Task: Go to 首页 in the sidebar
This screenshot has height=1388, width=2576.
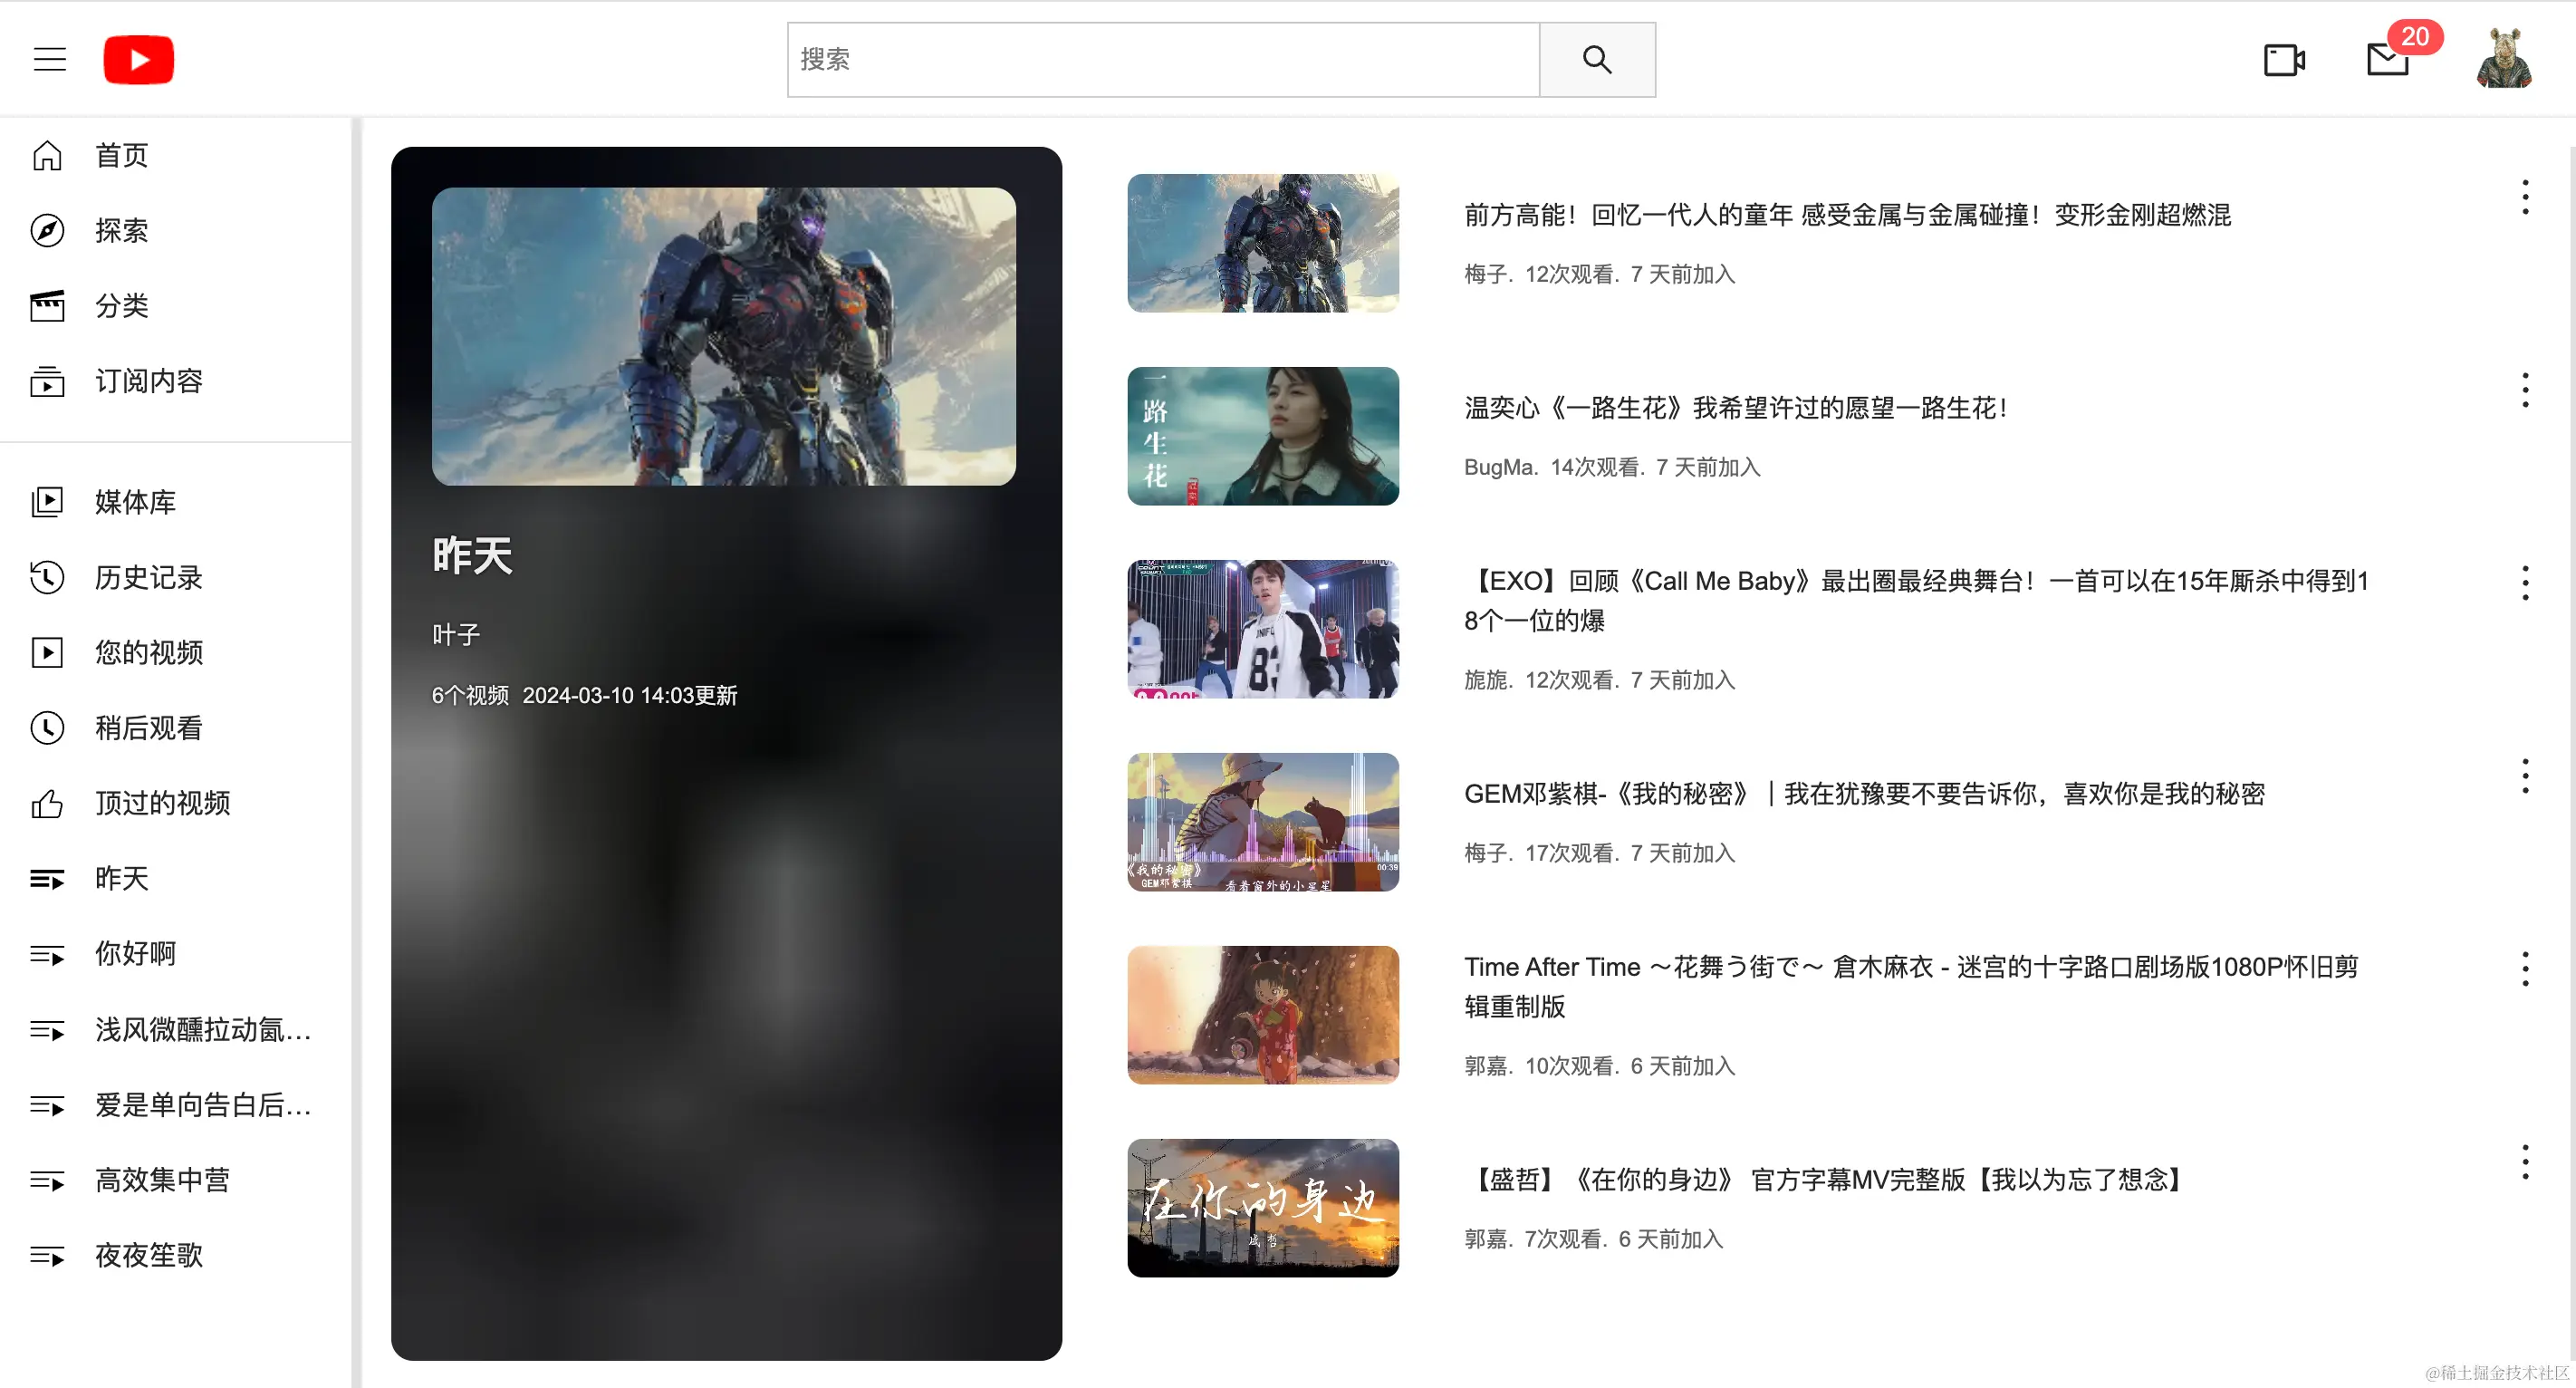Action: pos(121,156)
